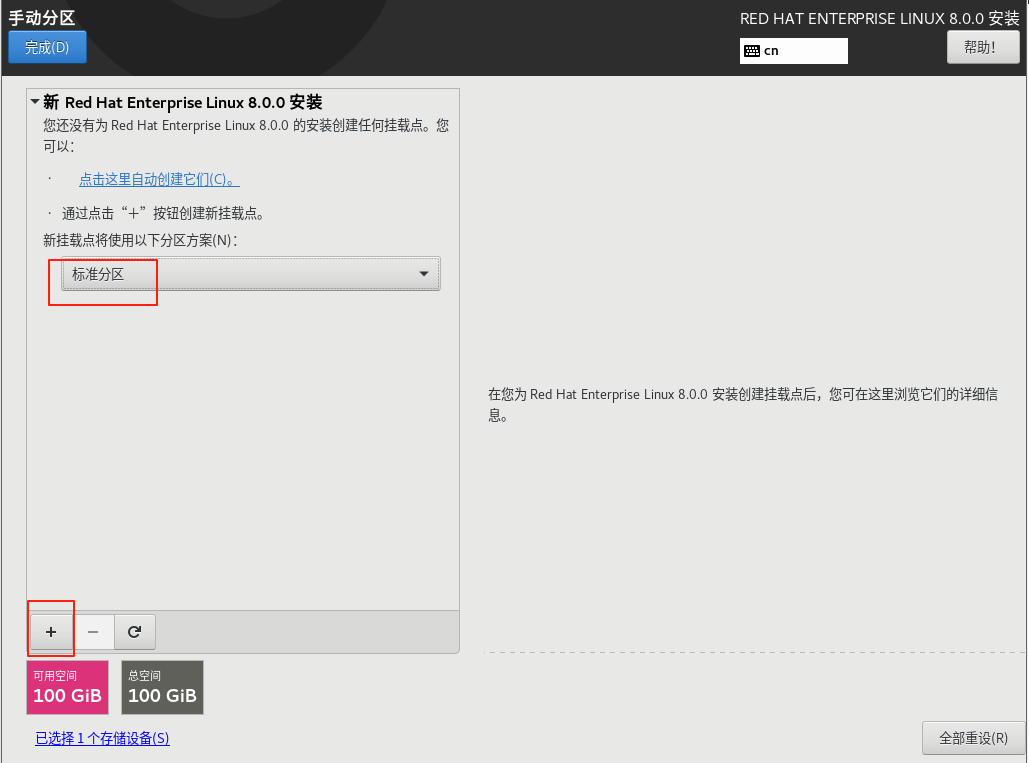Click the 完成(D) done button
The height and width of the screenshot is (763, 1029).
coord(47,47)
